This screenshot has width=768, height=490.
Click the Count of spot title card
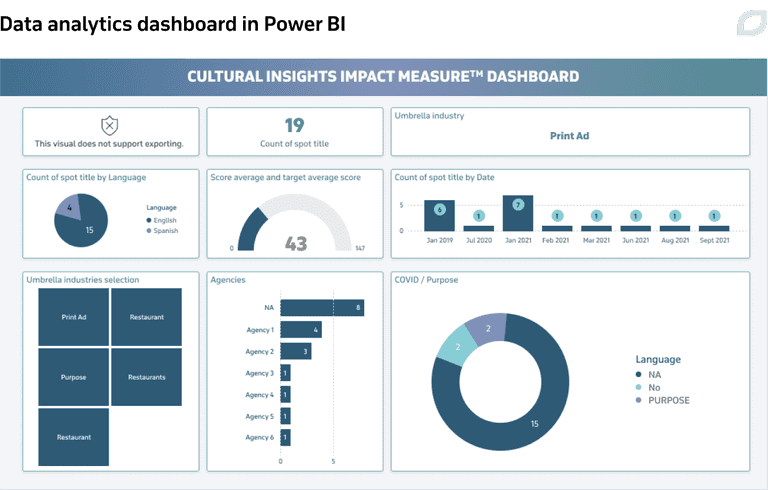[x=294, y=132]
